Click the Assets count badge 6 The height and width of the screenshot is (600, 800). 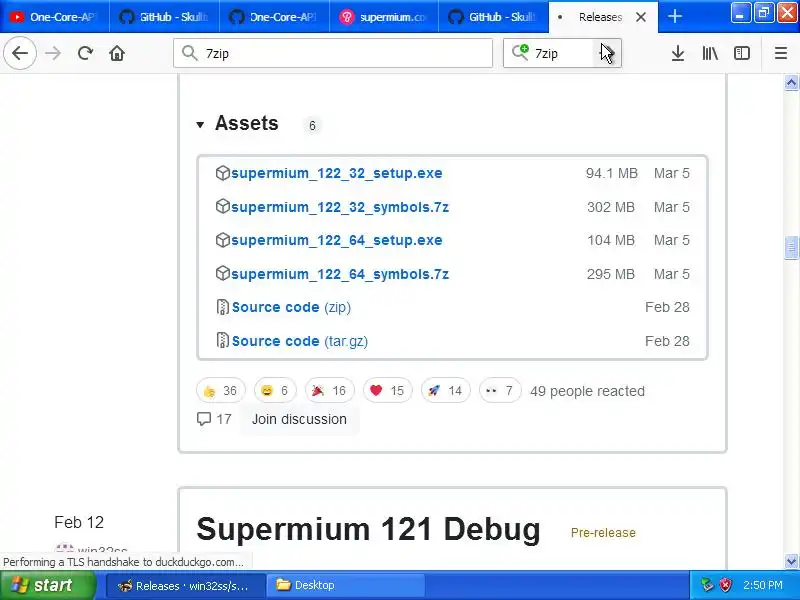coord(312,126)
